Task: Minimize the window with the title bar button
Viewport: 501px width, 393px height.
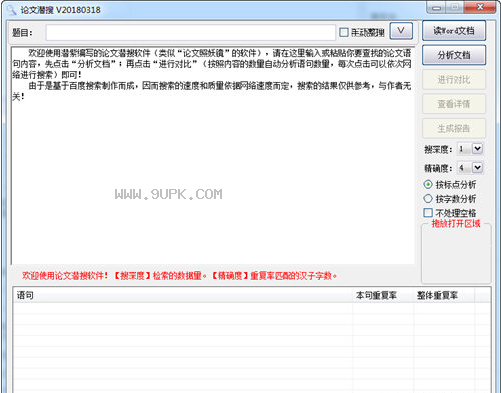Action: pos(437,8)
